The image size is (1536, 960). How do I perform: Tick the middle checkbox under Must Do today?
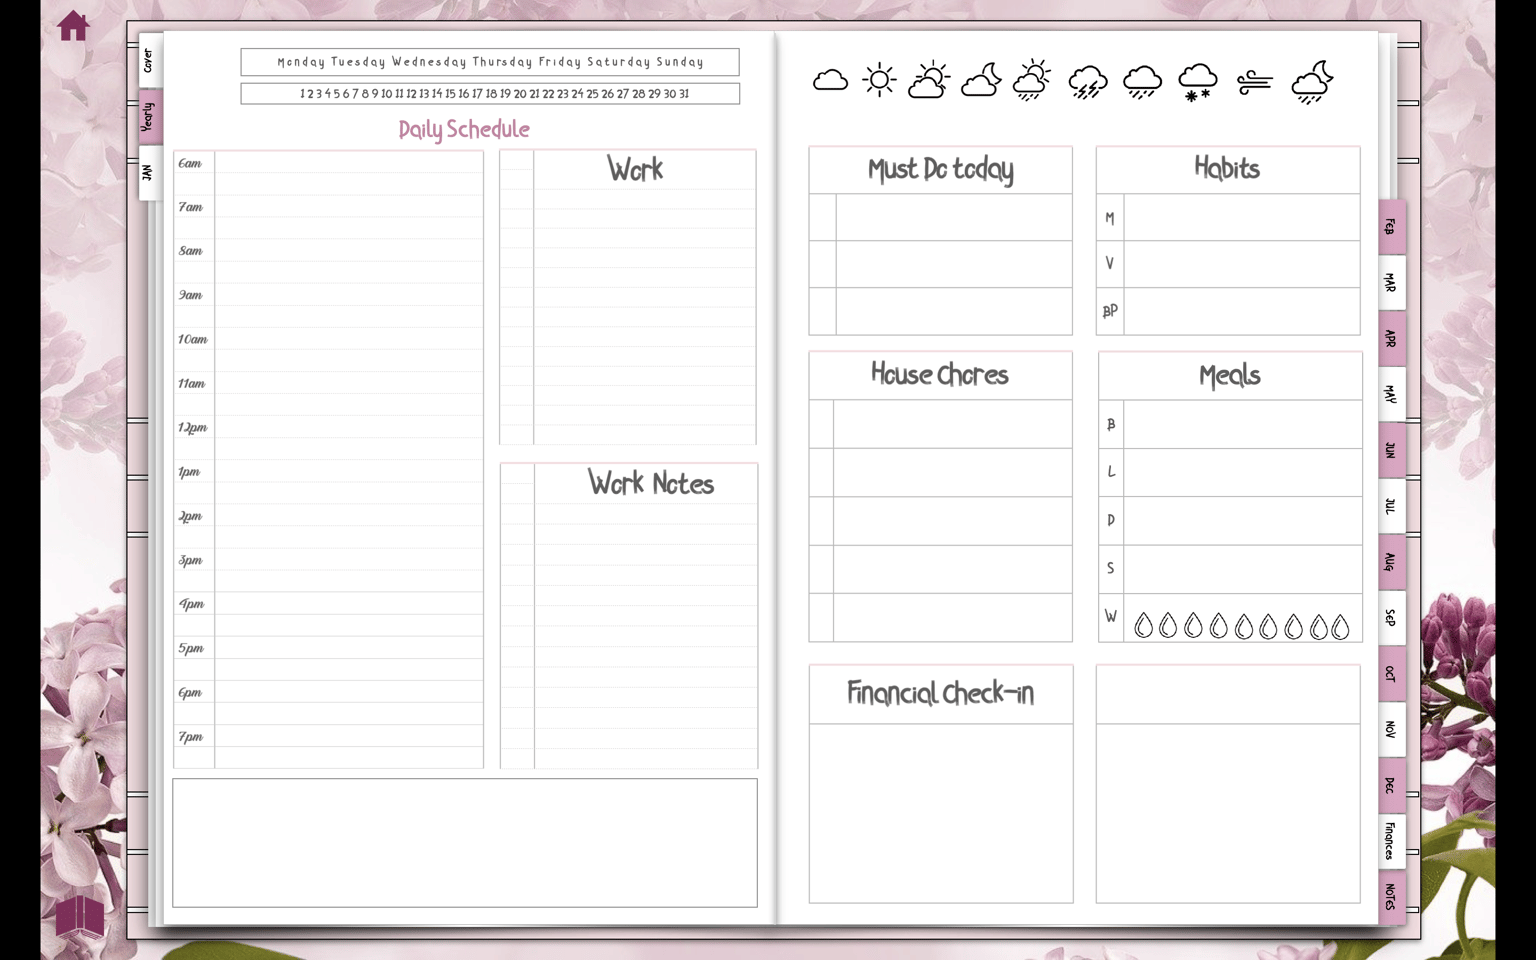[823, 264]
